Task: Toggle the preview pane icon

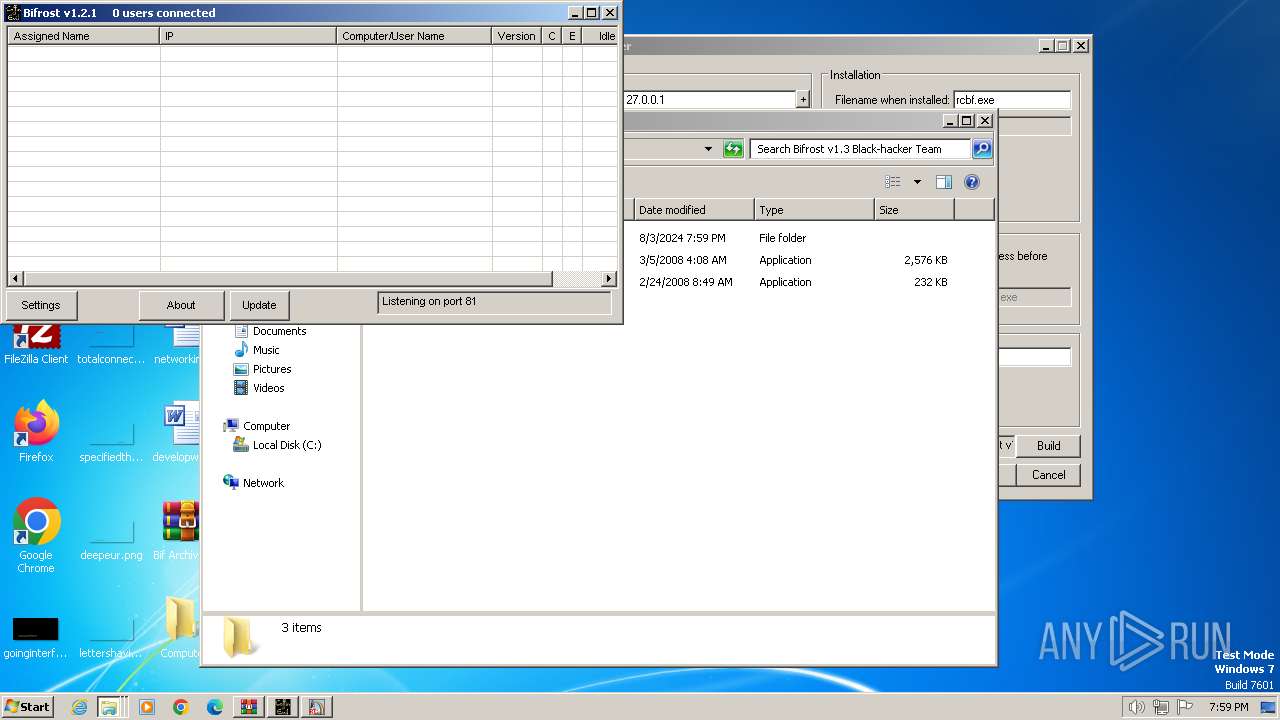Action: pyautogui.click(x=943, y=182)
